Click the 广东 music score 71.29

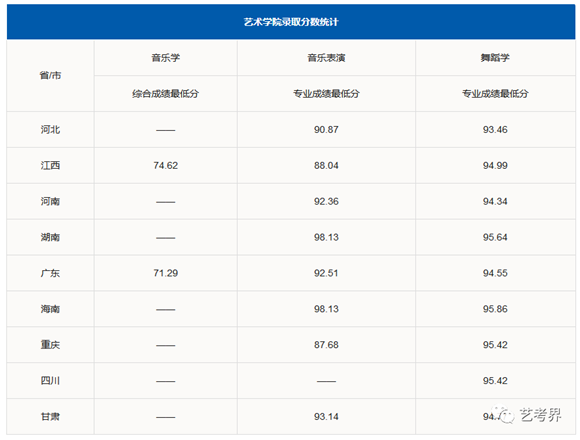[165, 273]
